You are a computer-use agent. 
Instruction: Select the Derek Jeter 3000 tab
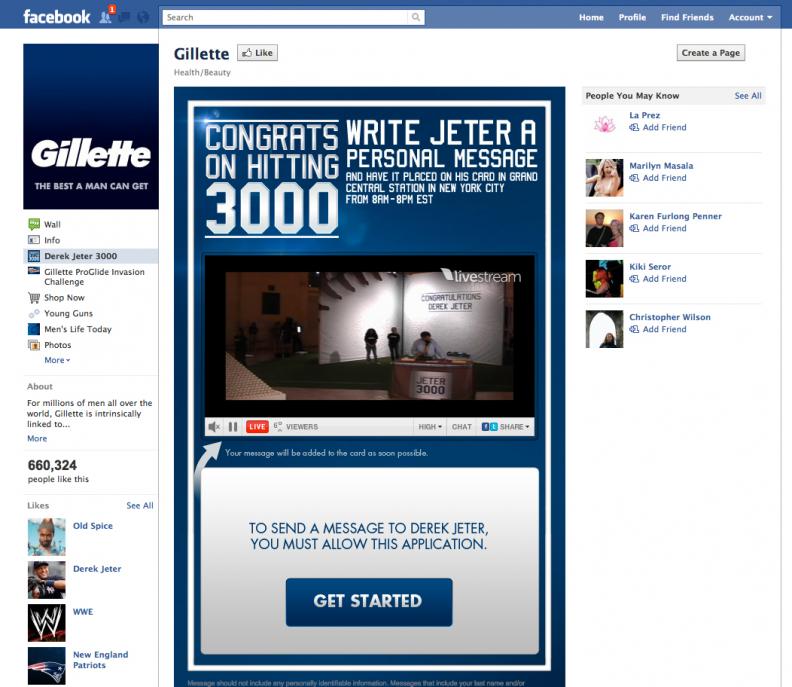click(x=91, y=256)
